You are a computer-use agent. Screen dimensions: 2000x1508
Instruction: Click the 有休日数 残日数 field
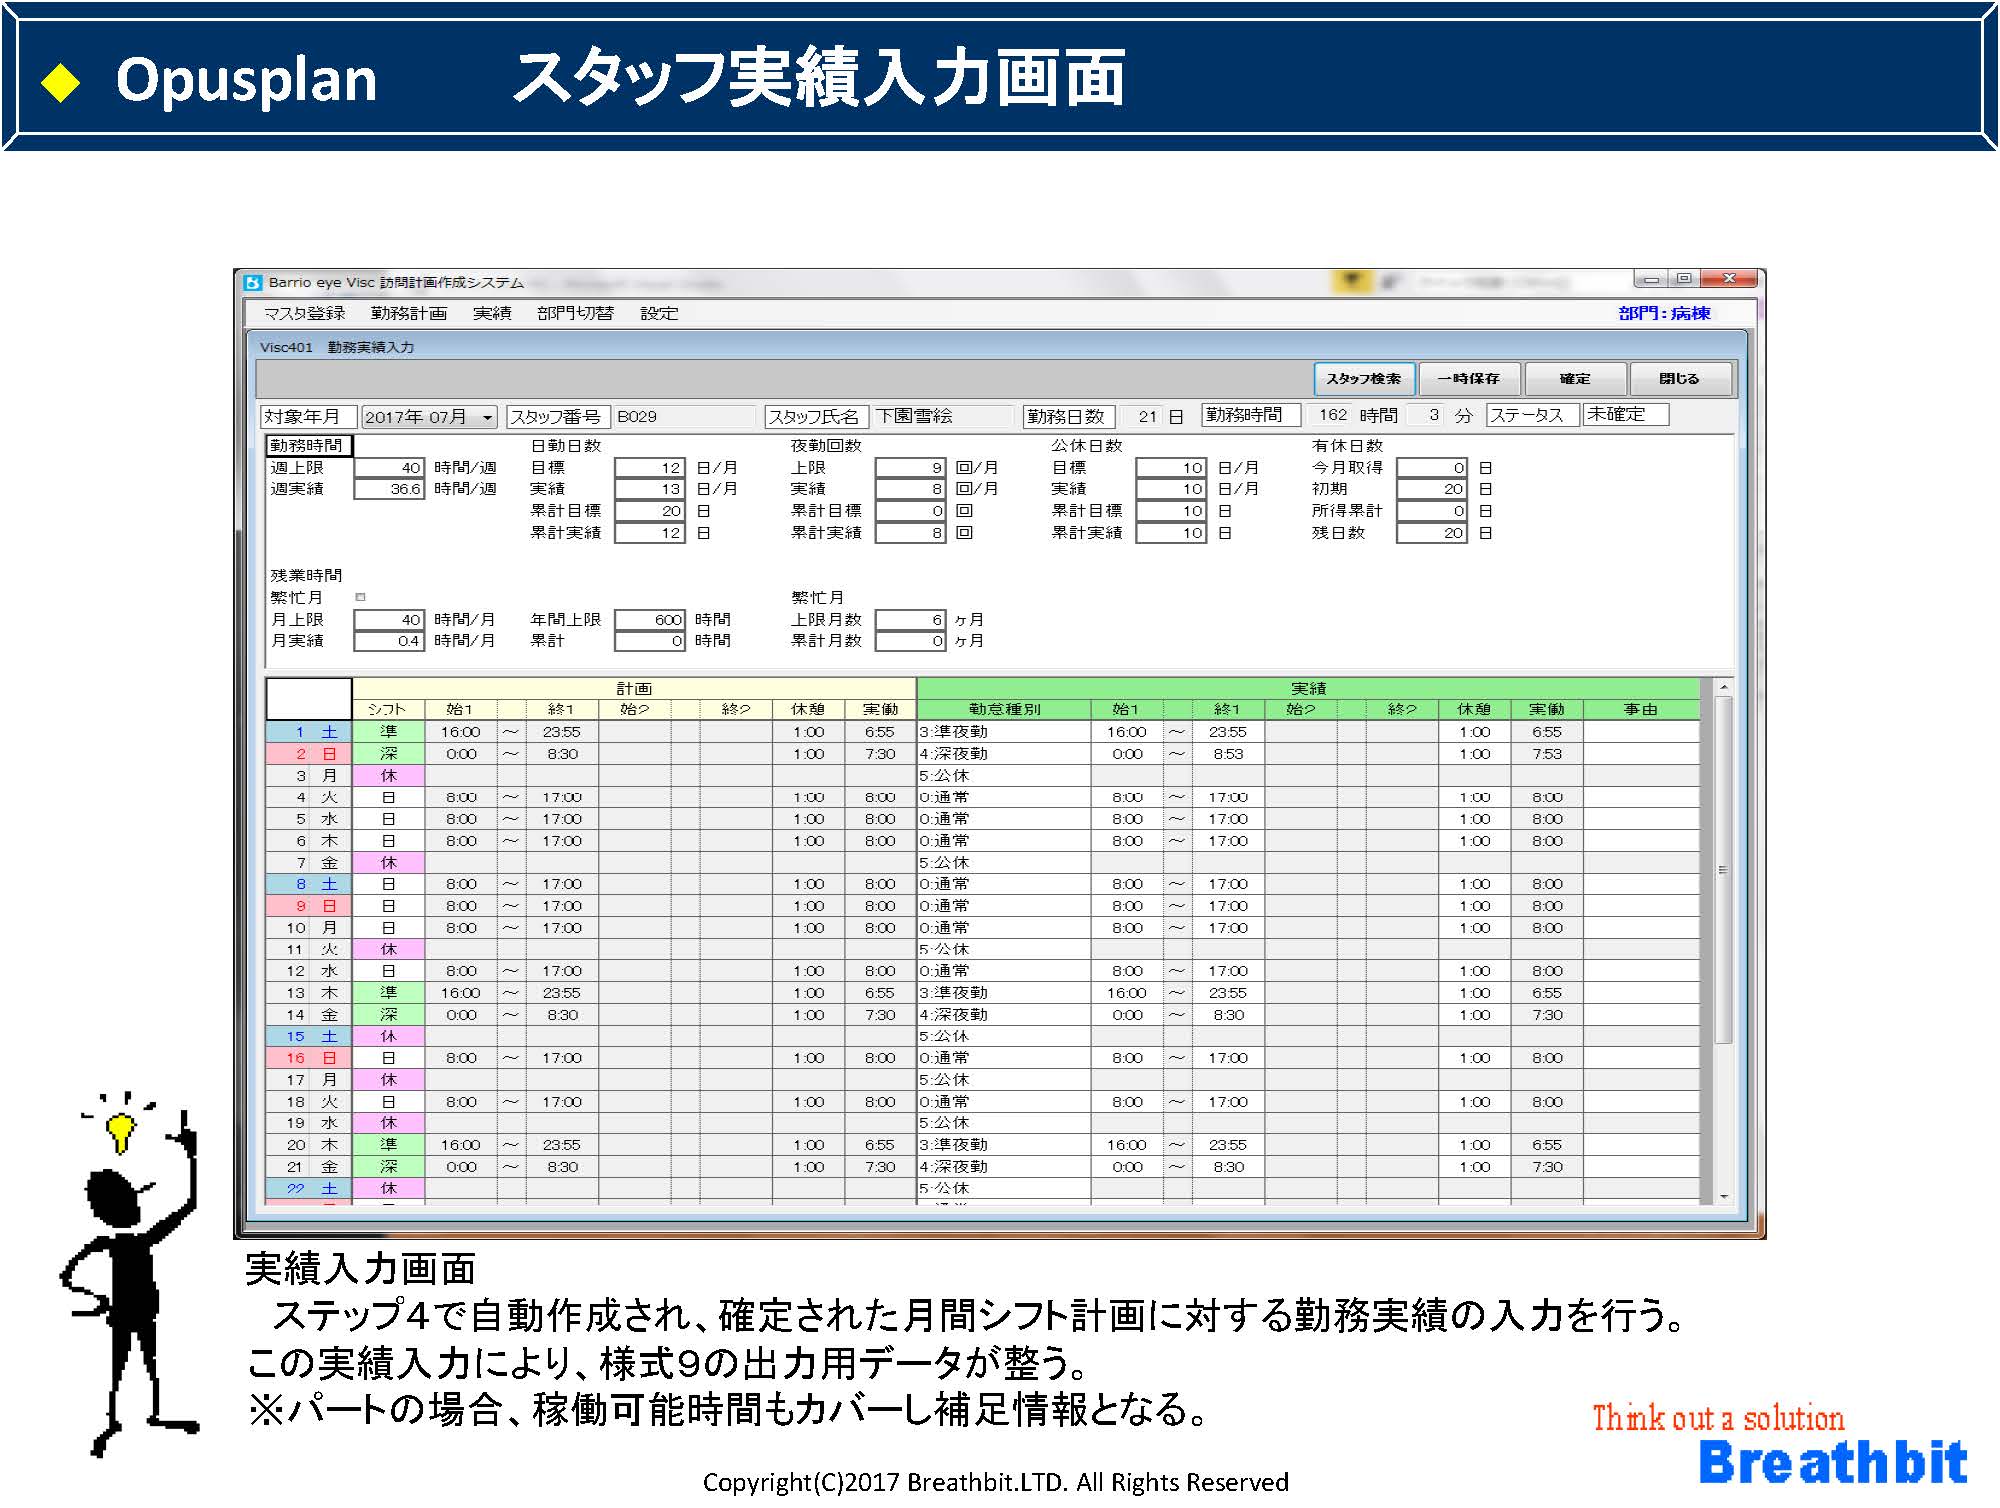tap(1432, 533)
